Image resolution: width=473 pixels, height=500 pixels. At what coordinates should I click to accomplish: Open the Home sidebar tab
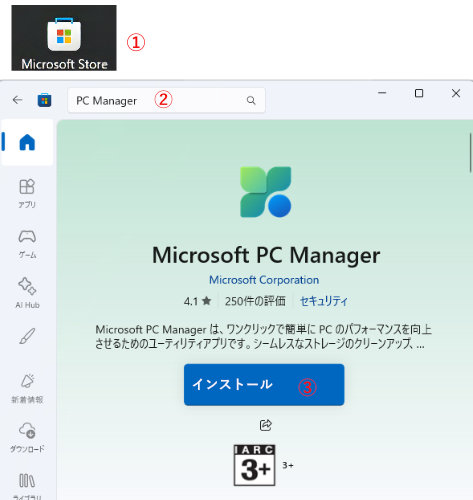[27, 142]
